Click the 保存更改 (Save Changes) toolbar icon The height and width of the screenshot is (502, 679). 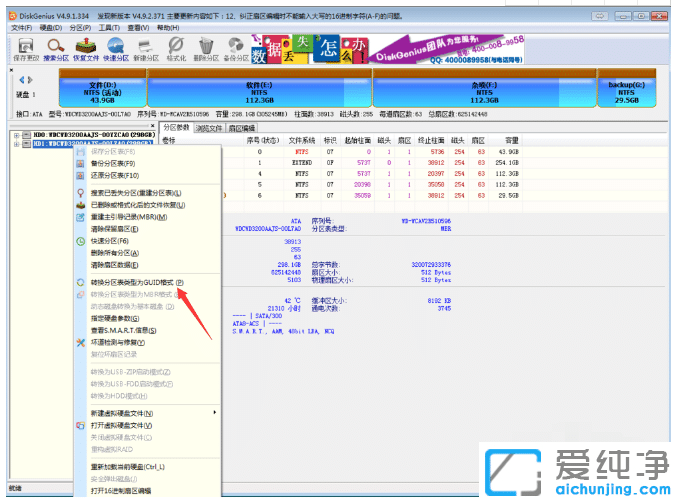(x=25, y=49)
